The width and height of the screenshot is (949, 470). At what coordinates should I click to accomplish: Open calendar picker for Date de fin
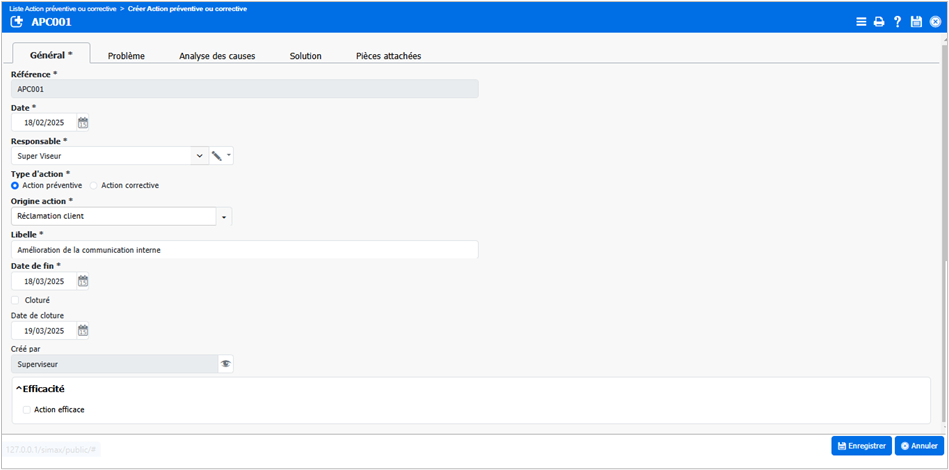click(x=83, y=281)
